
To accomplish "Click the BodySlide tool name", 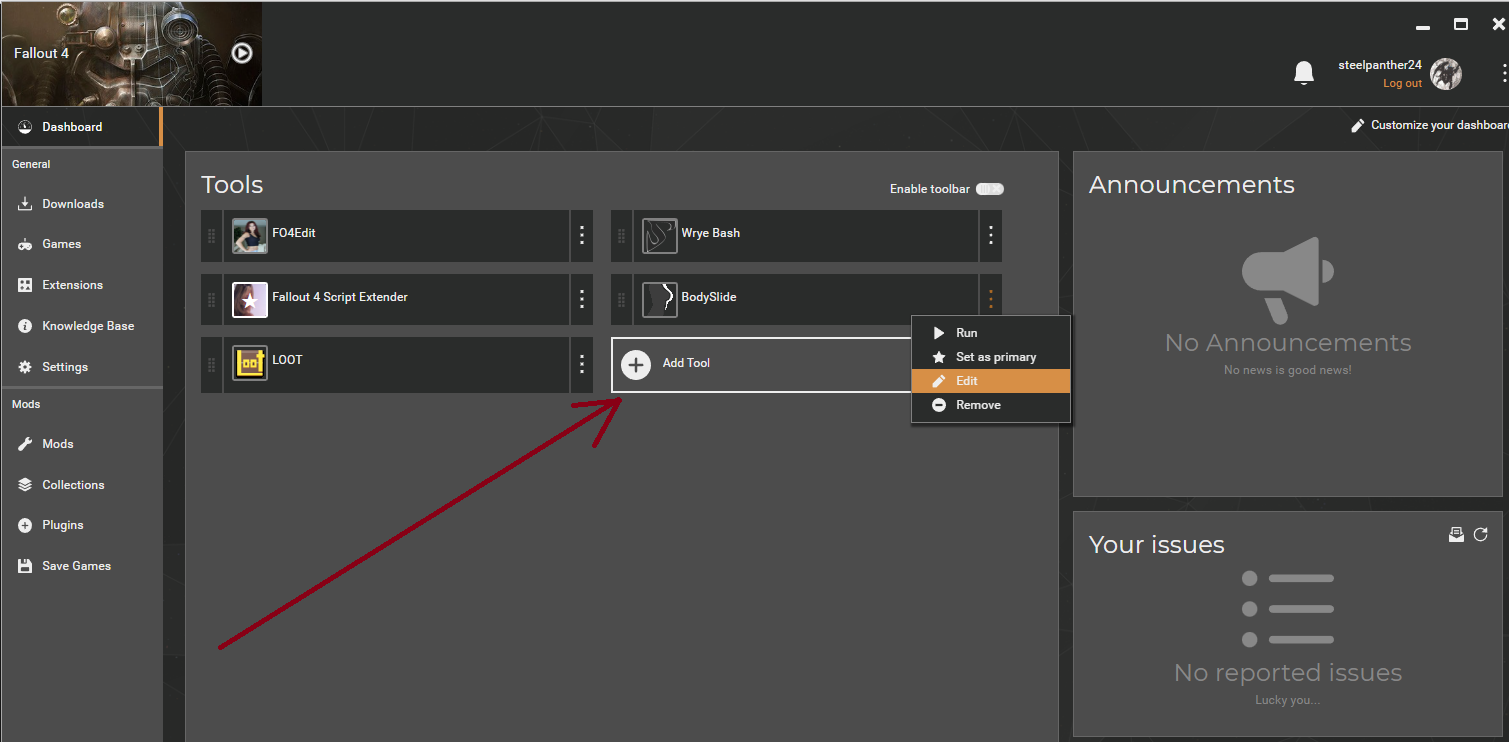I will (709, 297).
